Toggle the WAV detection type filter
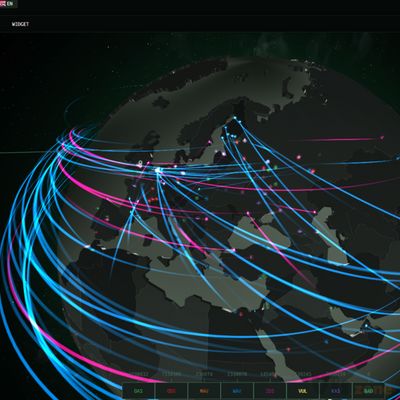The width and height of the screenshot is (400, 400). click(237, 391)
